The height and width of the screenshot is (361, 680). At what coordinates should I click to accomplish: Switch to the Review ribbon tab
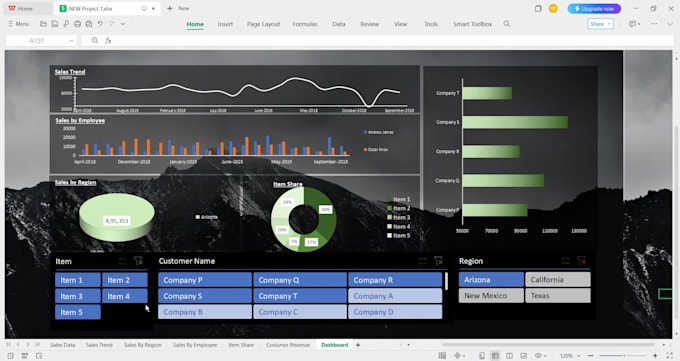[x=369, y=24]
